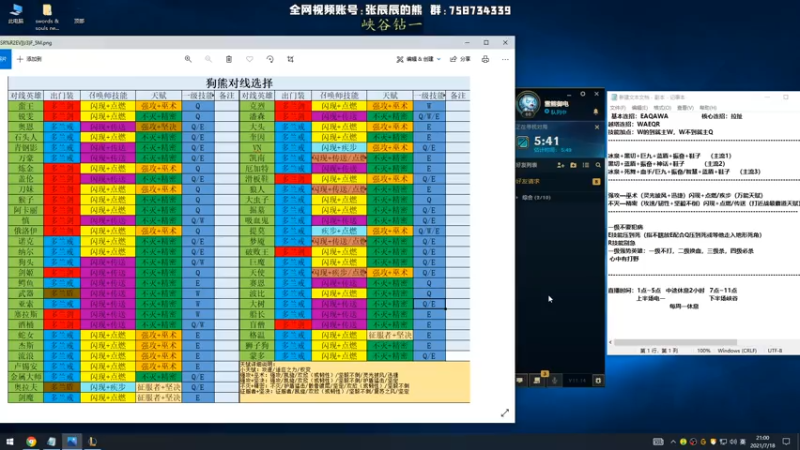Screen dimensions: 800x450
Task: Share the photo via the share button
Action: pyautogui.click(x=460, y=59)
